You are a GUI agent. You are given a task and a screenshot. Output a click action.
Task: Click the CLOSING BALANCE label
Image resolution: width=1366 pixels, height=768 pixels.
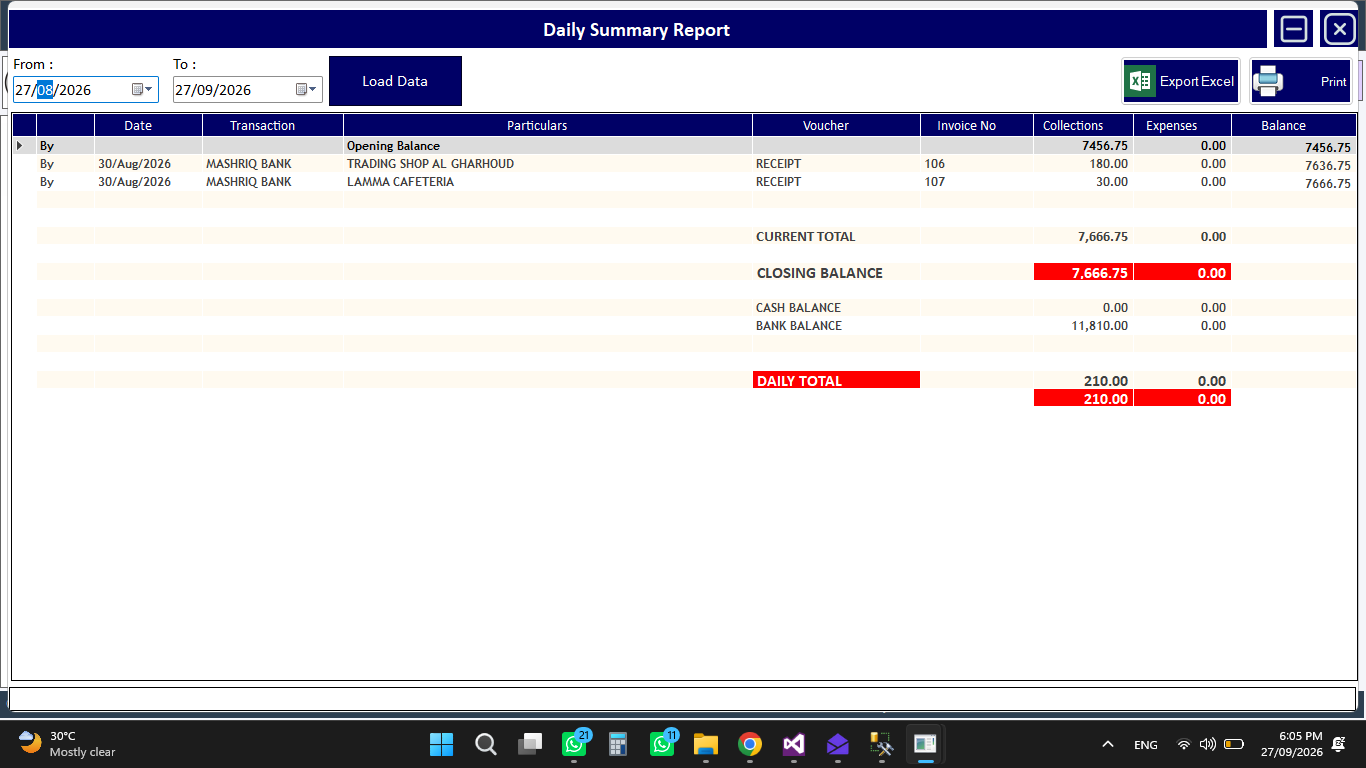[820, 273]
